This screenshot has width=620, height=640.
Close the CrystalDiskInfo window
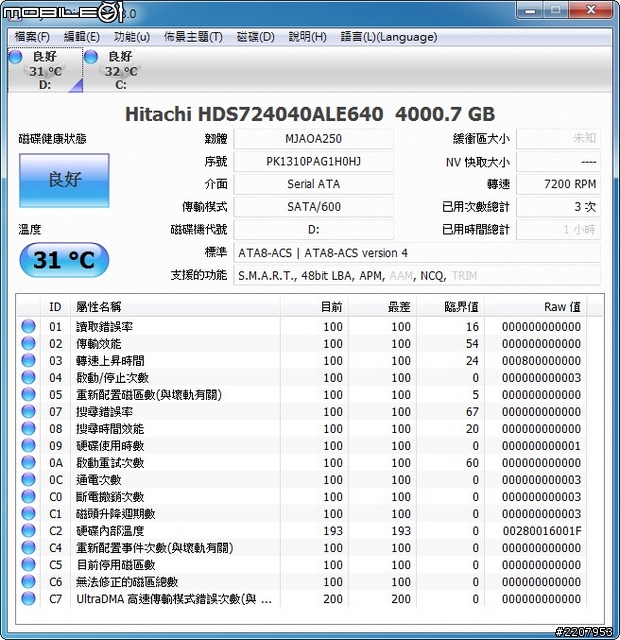(591, 10)
